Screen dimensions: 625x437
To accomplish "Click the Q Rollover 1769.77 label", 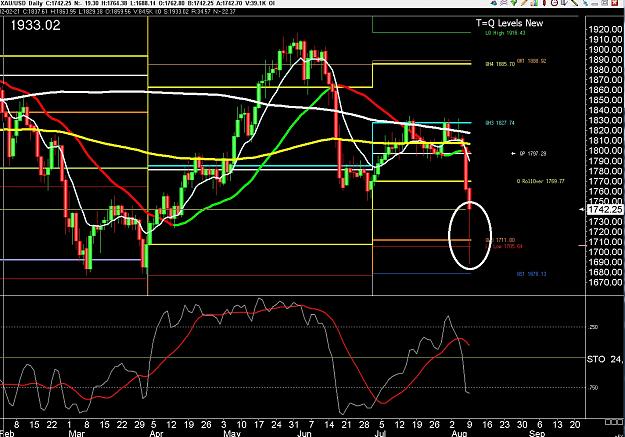I will (540, 181).
